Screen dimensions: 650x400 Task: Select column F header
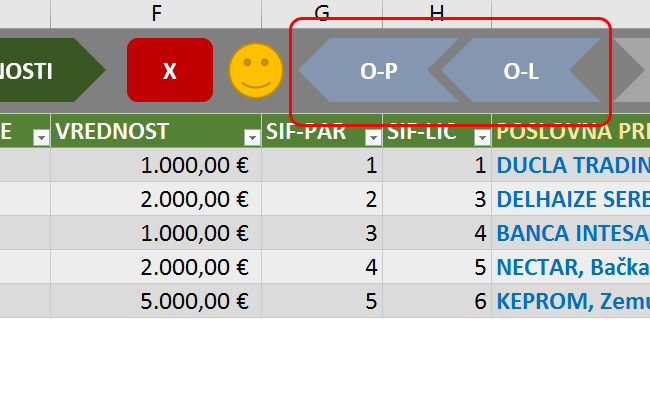click(156, 13)
